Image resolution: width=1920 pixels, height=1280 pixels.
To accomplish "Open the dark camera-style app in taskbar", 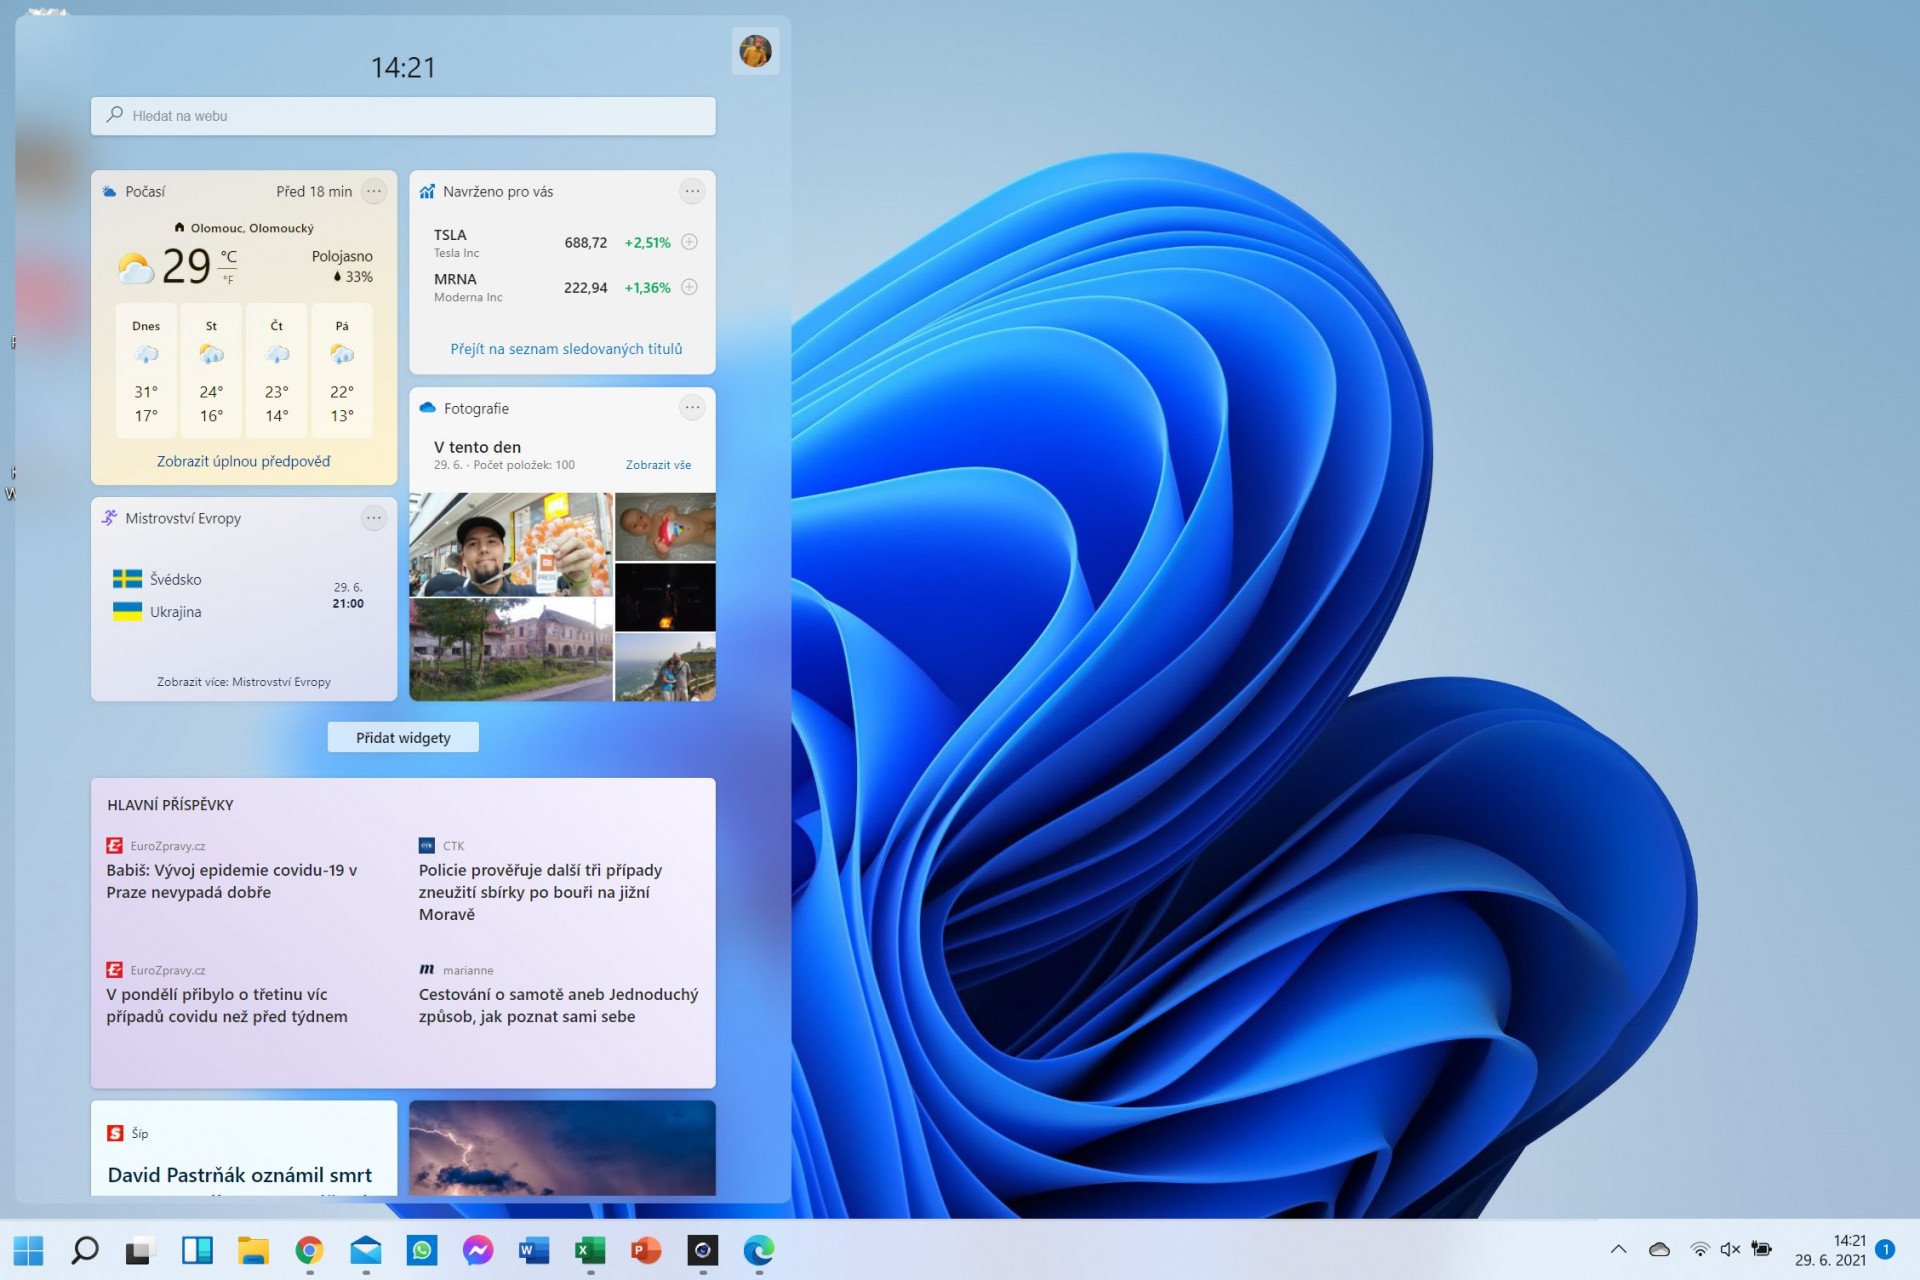I will point(703,1250).
